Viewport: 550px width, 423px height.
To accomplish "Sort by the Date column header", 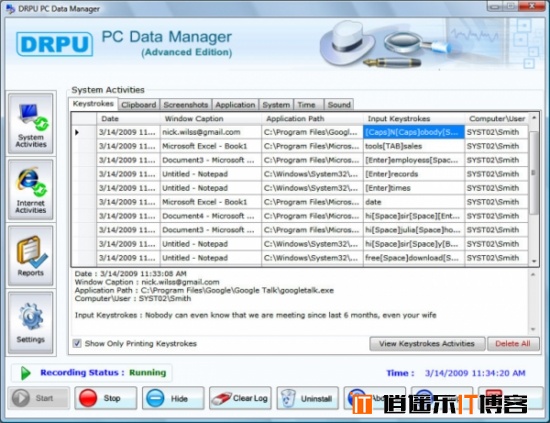I will (x=128, y=119).
